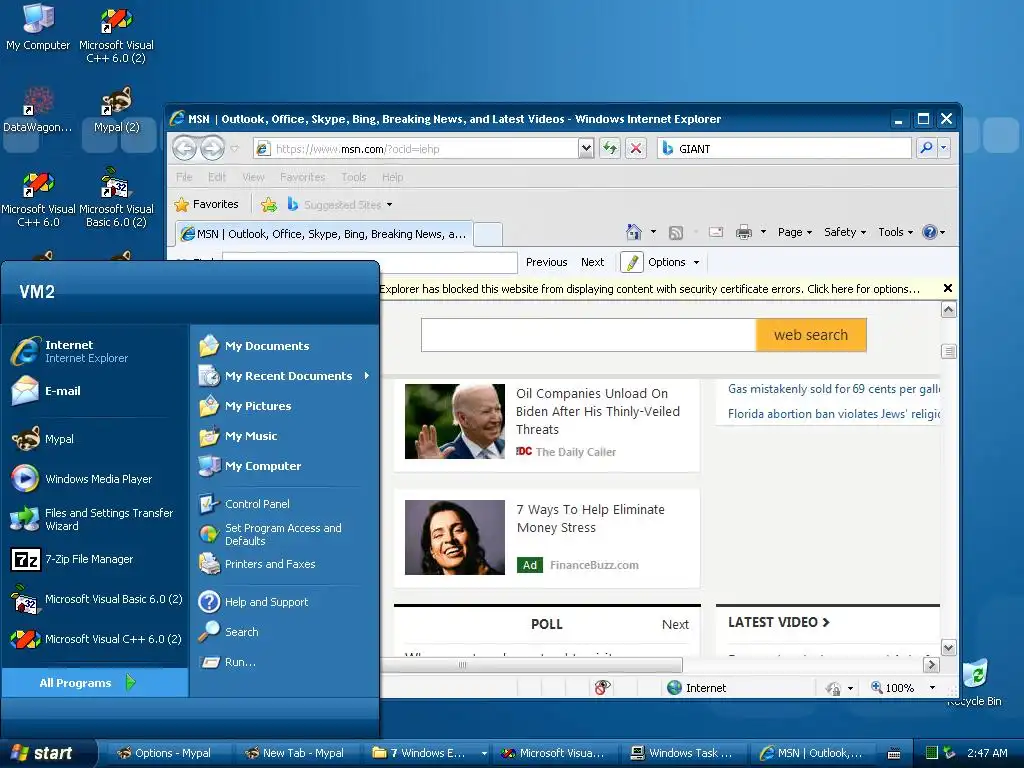
Task: Open My Documents folder
Action: click(284, 345)
